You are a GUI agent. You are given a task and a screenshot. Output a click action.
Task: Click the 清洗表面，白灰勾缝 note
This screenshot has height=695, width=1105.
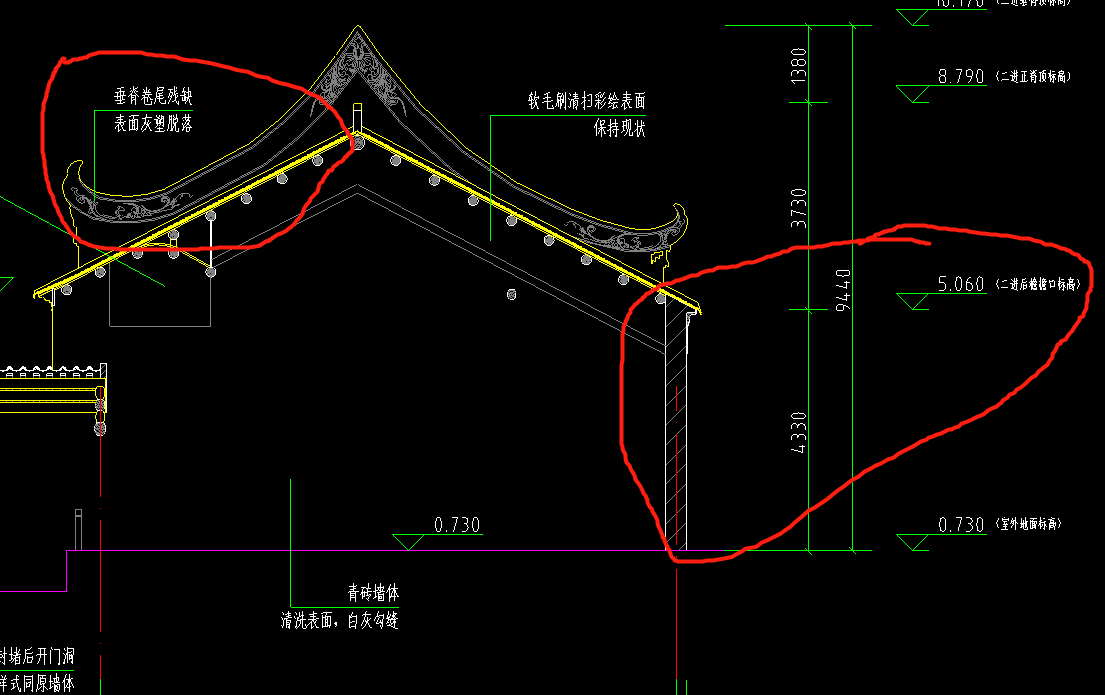(x=340, y=620)
